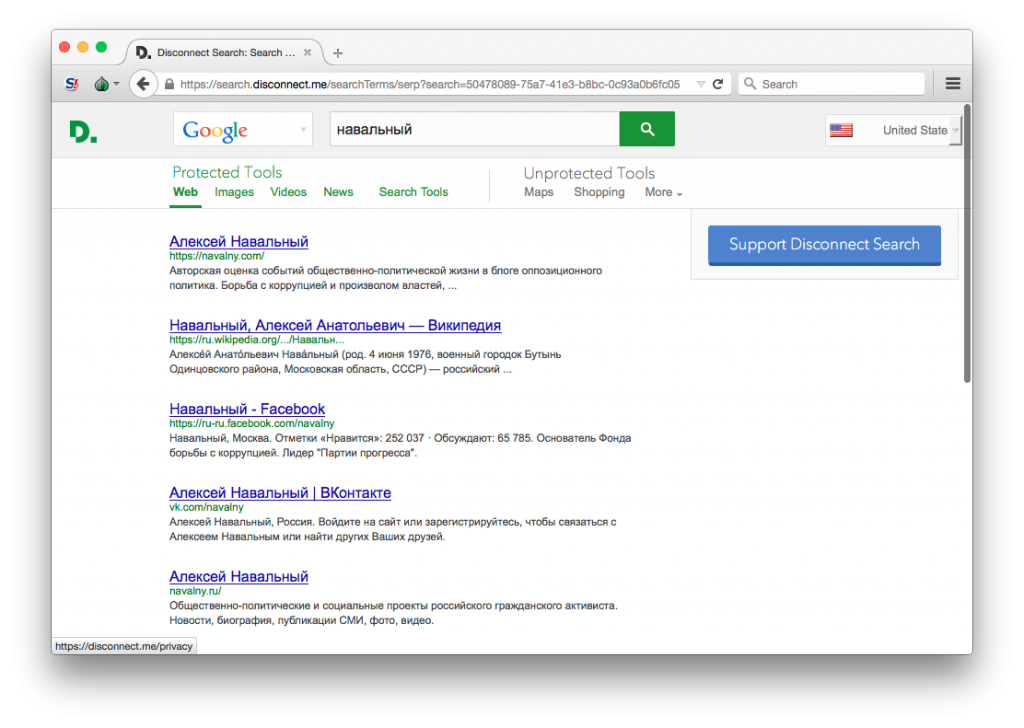Expand the More unprotected tools menu
The height and width of the screenshot is (728, 1024).
coord(663,192)
